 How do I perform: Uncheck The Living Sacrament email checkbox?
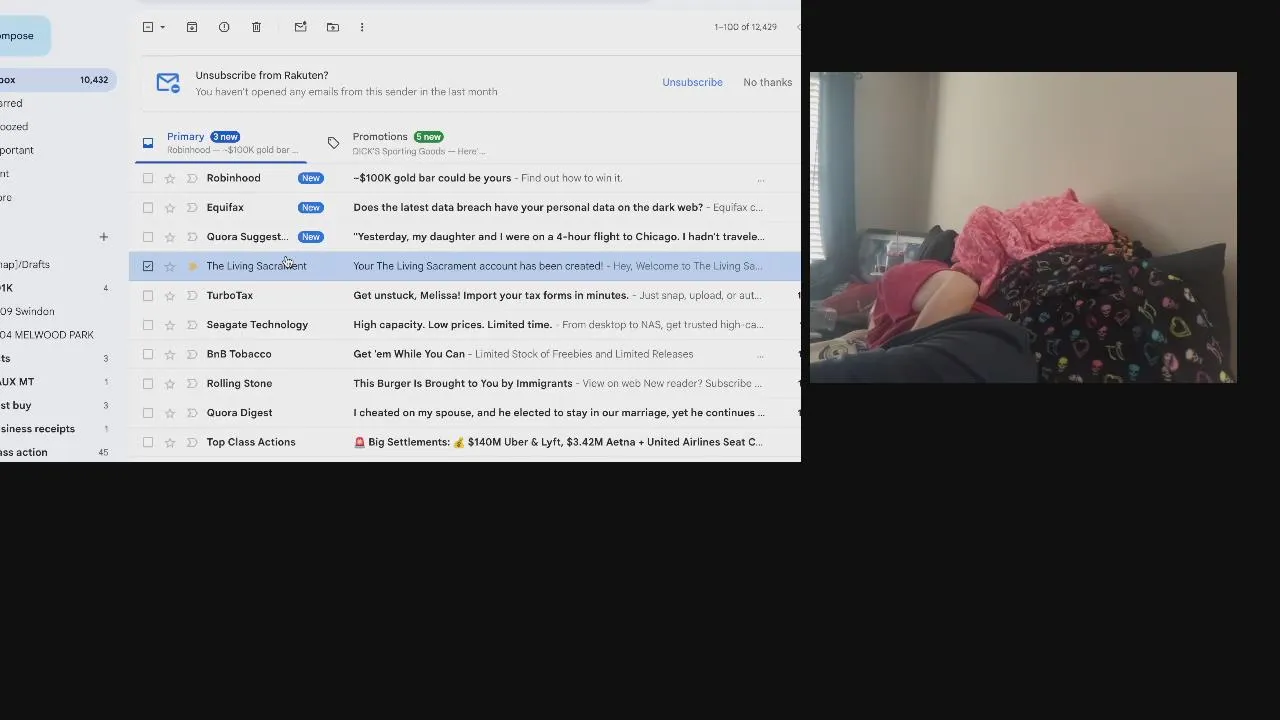pyautogui.click(x=148, y=266)
